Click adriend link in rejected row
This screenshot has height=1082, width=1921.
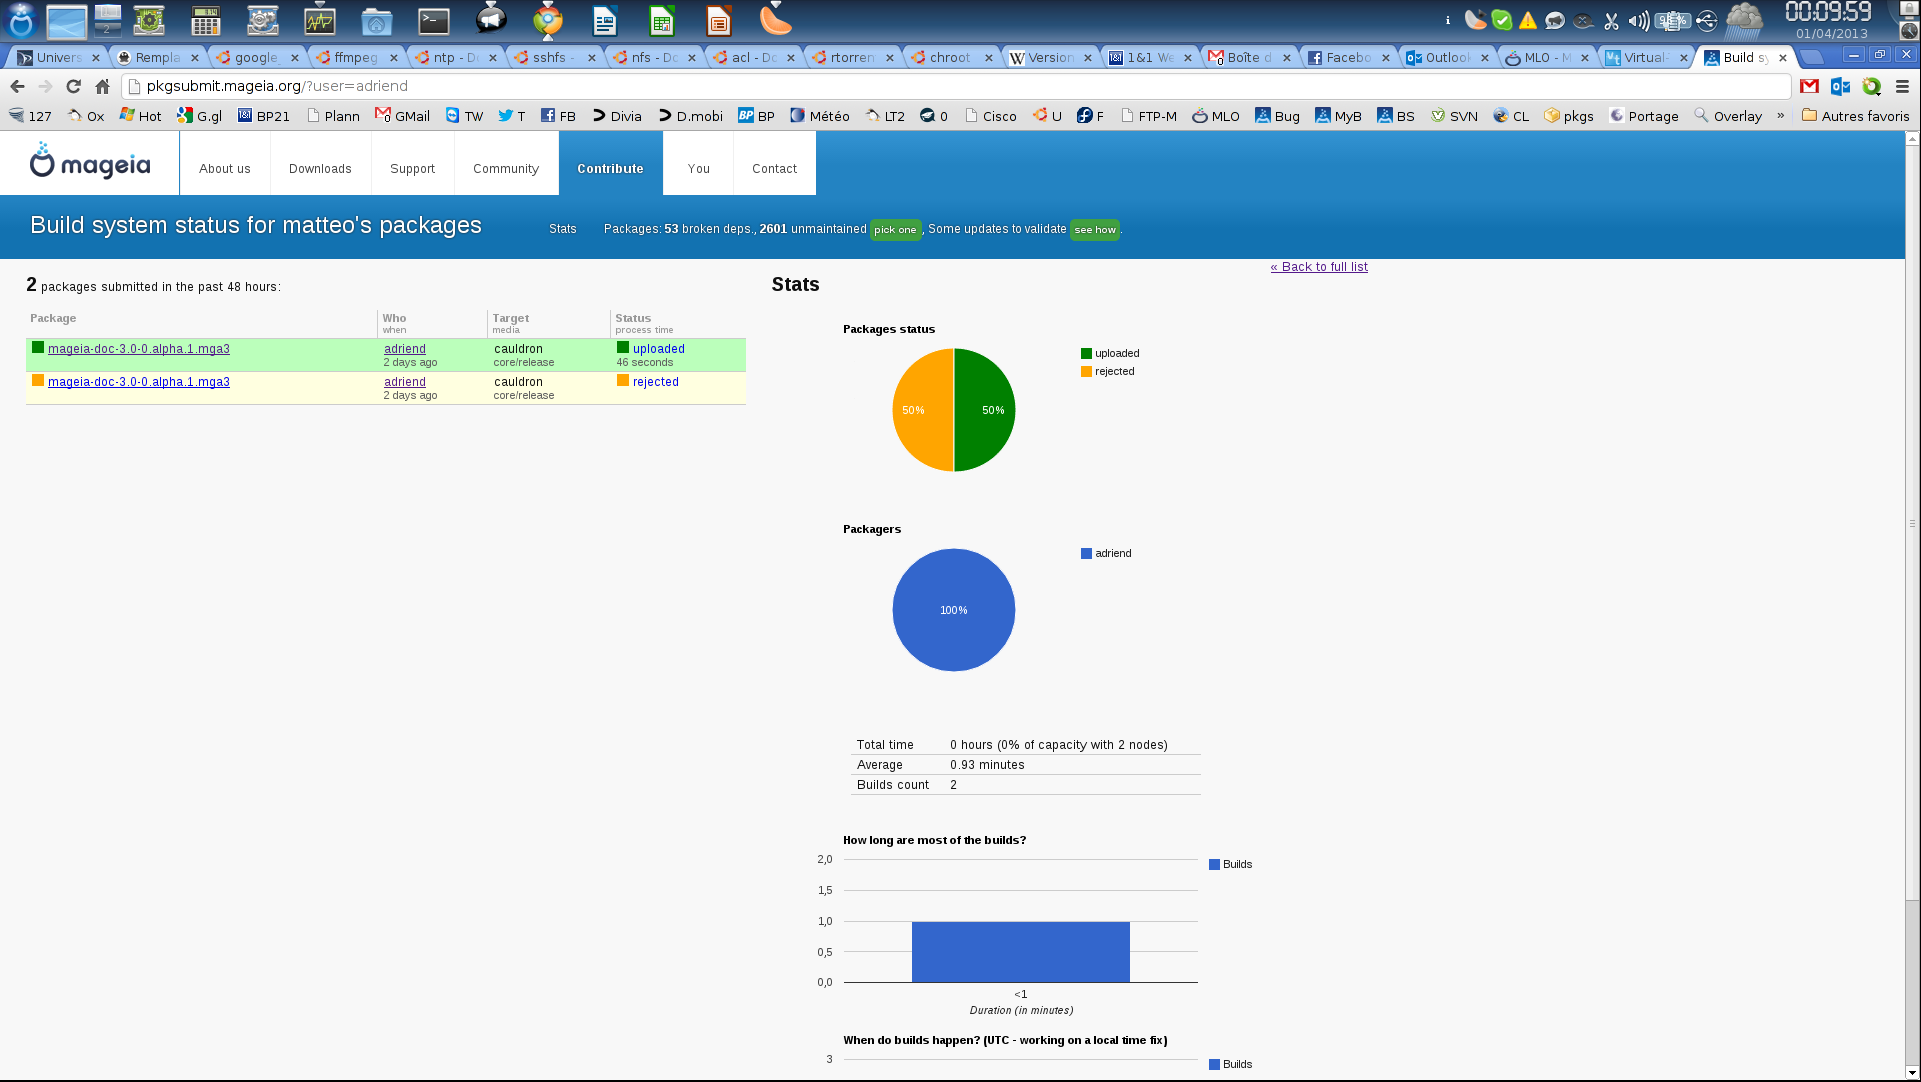405,382
